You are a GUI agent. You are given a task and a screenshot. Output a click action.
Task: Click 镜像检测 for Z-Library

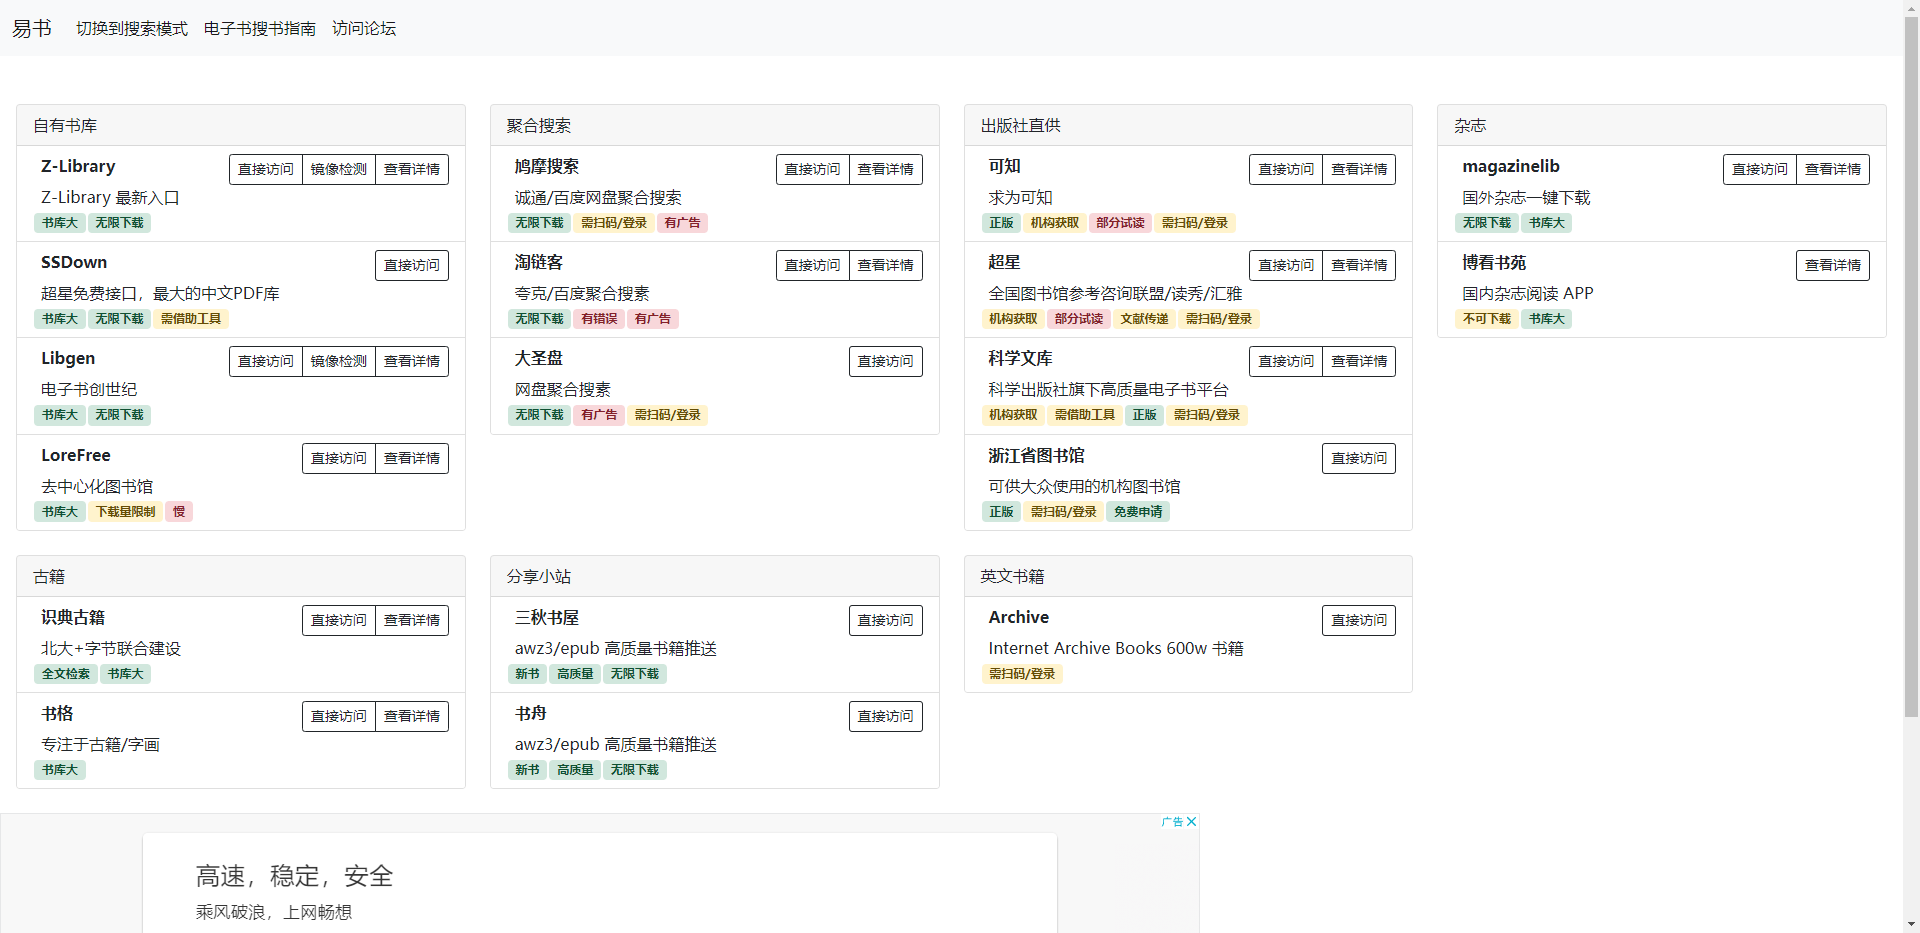pyautogui.click(x=339, y=169)
